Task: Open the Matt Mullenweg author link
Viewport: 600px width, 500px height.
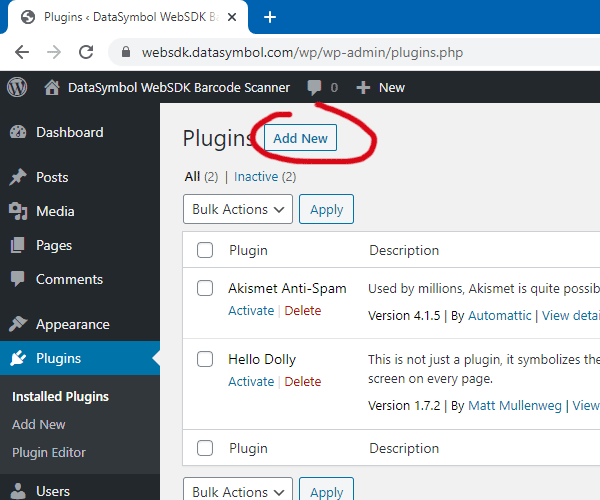Action: coord(515,406)
